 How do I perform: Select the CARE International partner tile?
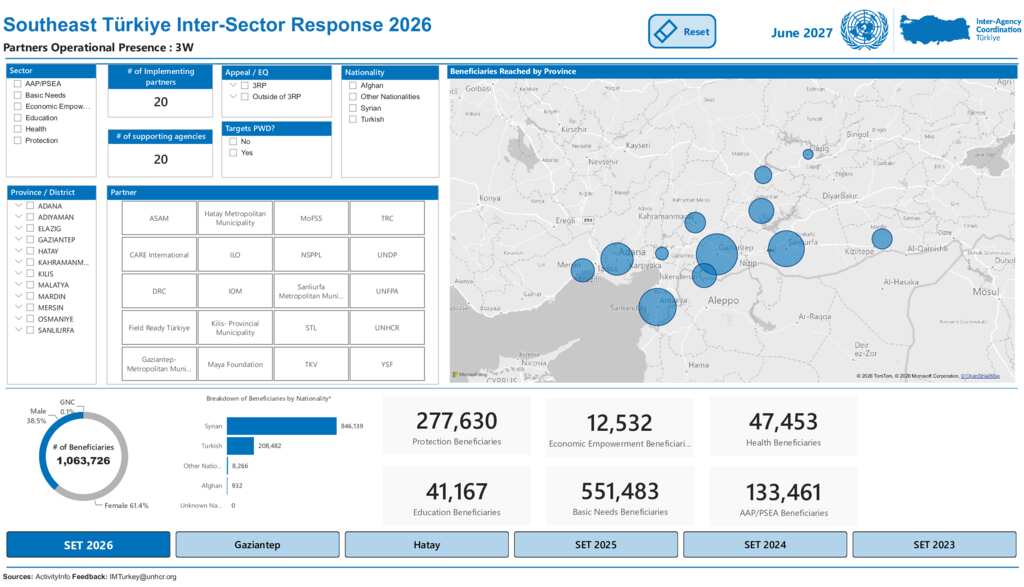159,255
